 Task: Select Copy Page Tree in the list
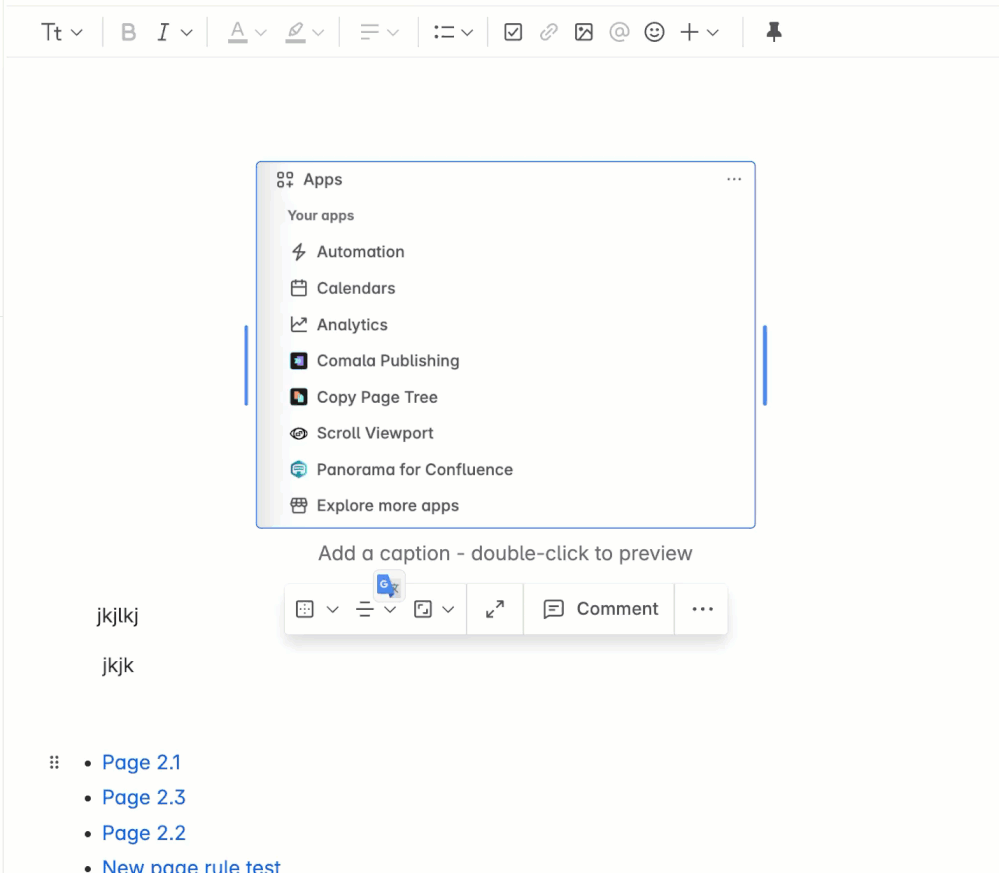tap(377, 397)
